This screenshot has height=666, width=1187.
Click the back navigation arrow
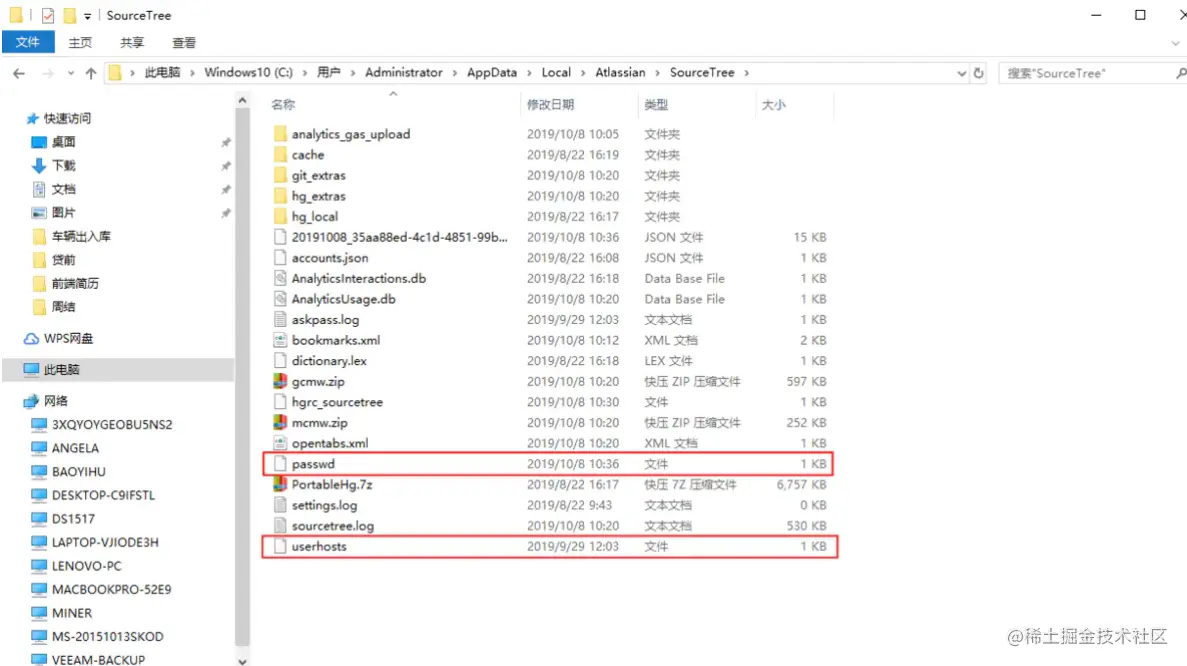(x=18, y=72)
